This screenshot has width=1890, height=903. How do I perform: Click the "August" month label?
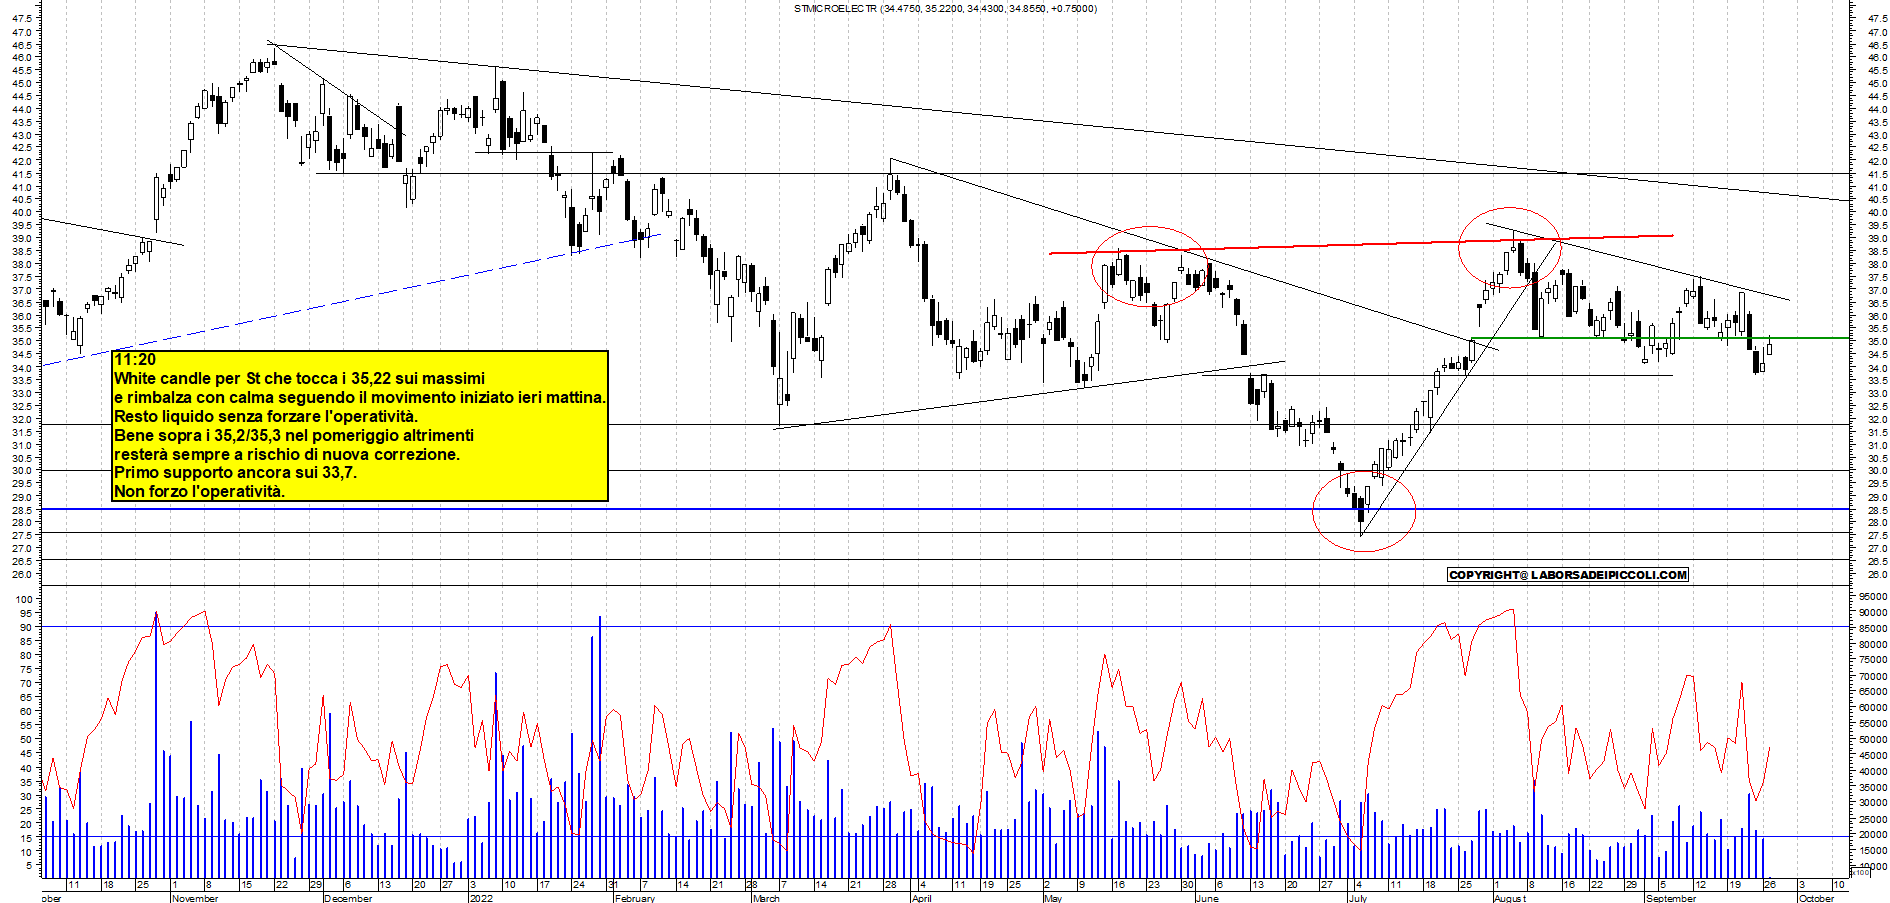coord(1509,898)
